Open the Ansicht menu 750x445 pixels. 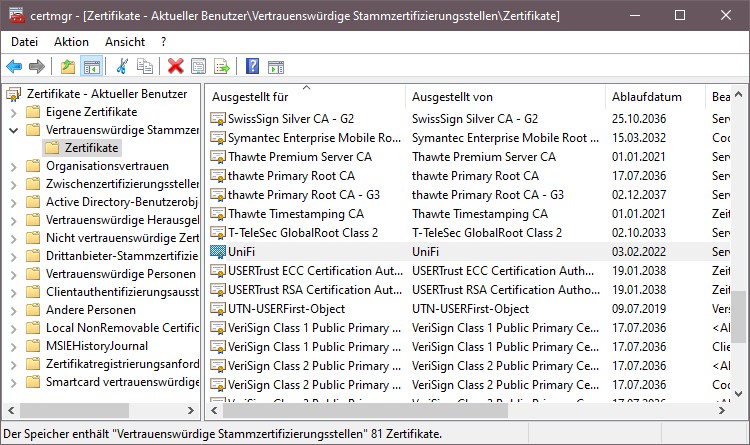pos(125,42)
